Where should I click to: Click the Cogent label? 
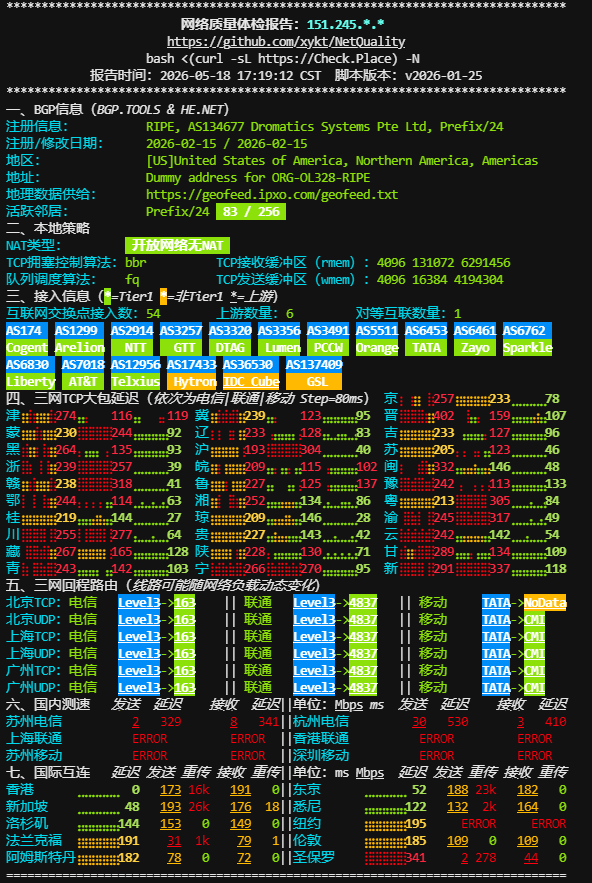[27, 347]
